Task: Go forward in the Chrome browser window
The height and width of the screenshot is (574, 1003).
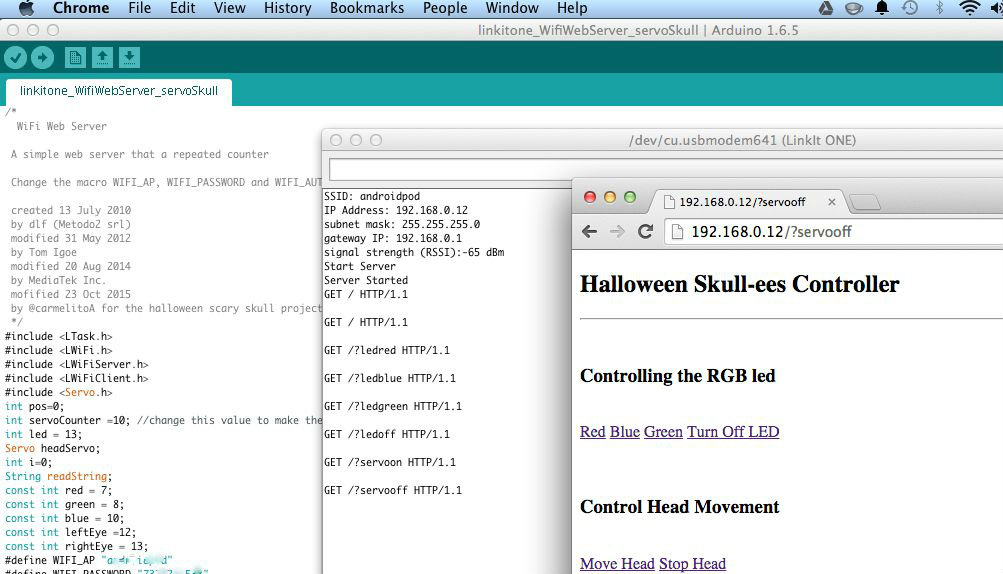Action: [617, 232]
